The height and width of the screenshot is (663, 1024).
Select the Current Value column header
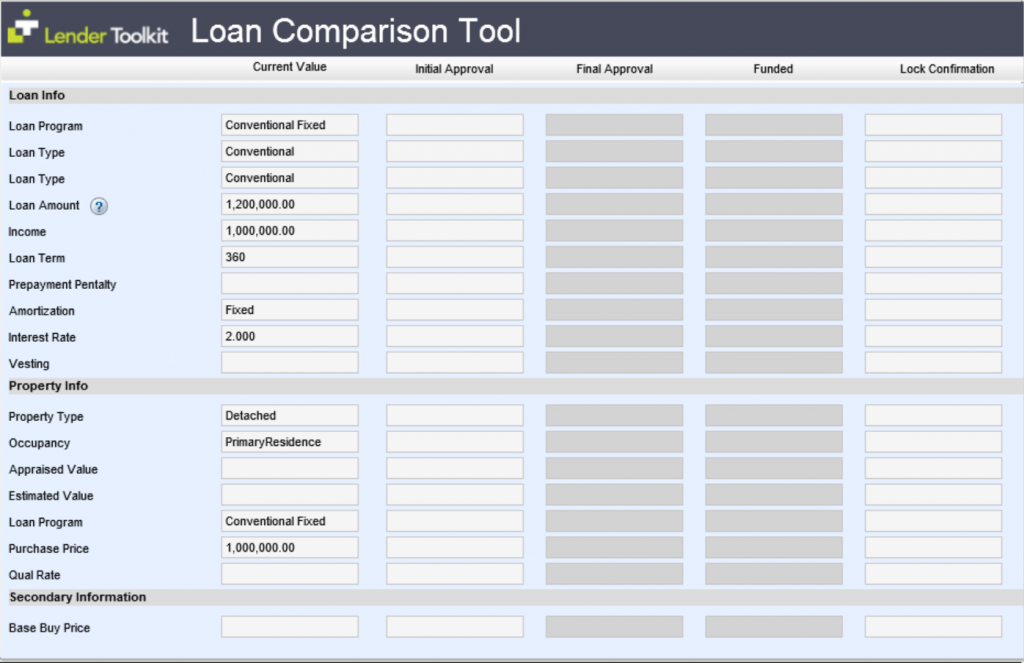click(x=290, y=67)
